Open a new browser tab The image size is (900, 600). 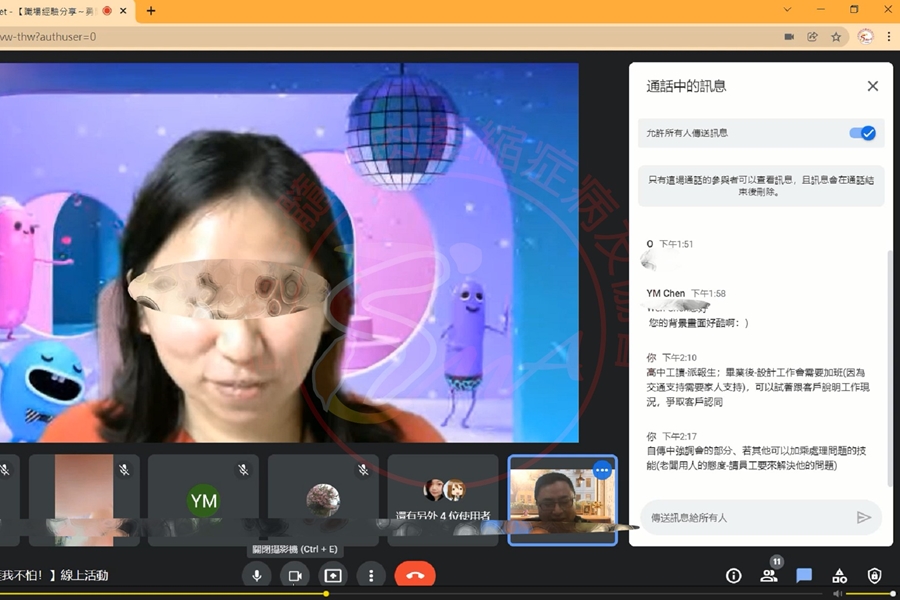point(151,11)
